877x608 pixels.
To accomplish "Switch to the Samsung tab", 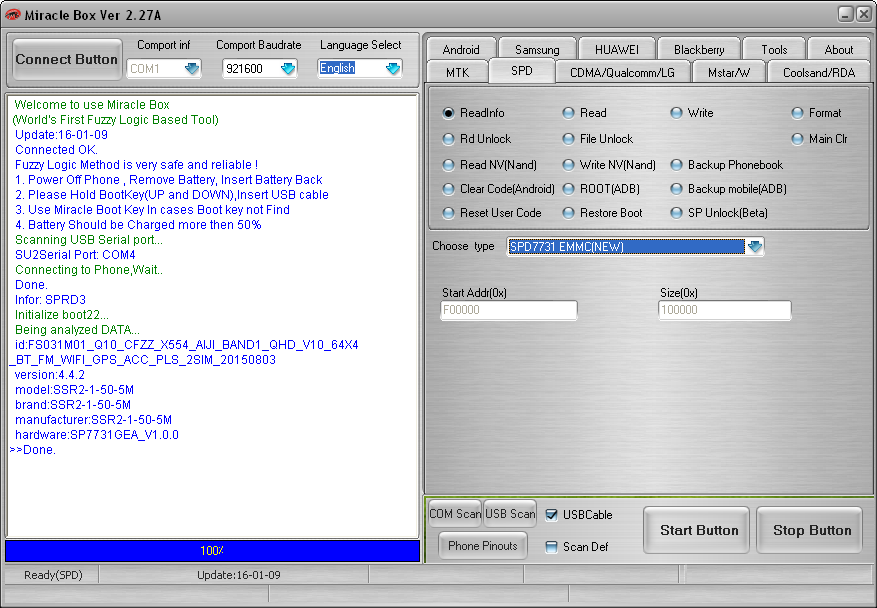I will (537, 50).
